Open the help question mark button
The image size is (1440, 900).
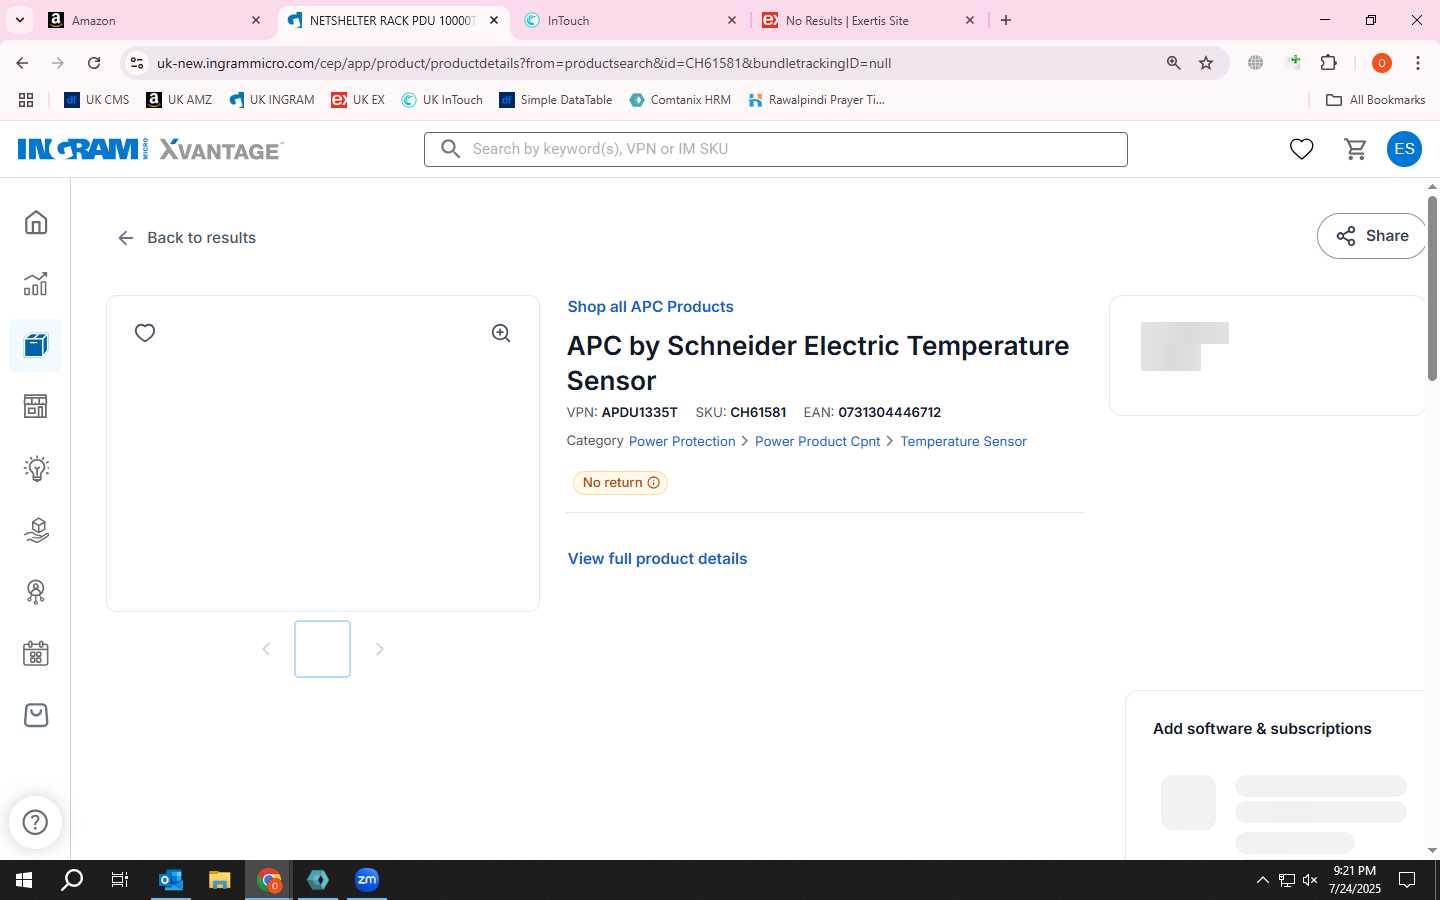tap(36, 822)
